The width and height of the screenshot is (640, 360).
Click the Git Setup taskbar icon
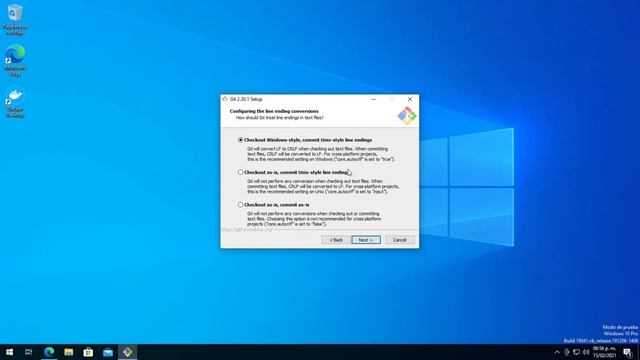[x=127, y=352]
